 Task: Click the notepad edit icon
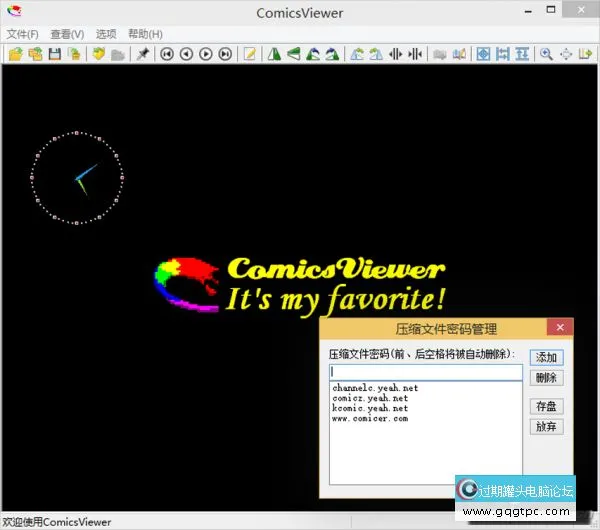pyautogui.click(x=250, y=54)
